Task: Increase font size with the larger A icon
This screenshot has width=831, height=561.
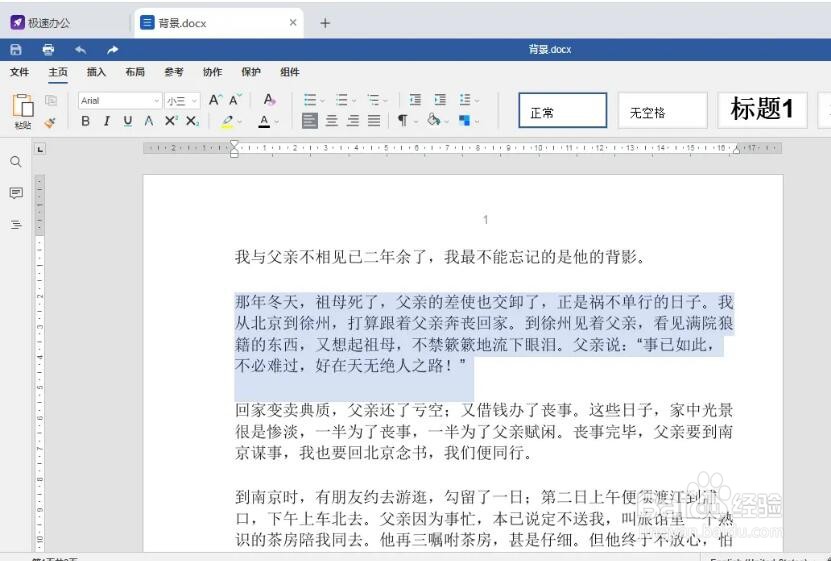Action: 215,100
